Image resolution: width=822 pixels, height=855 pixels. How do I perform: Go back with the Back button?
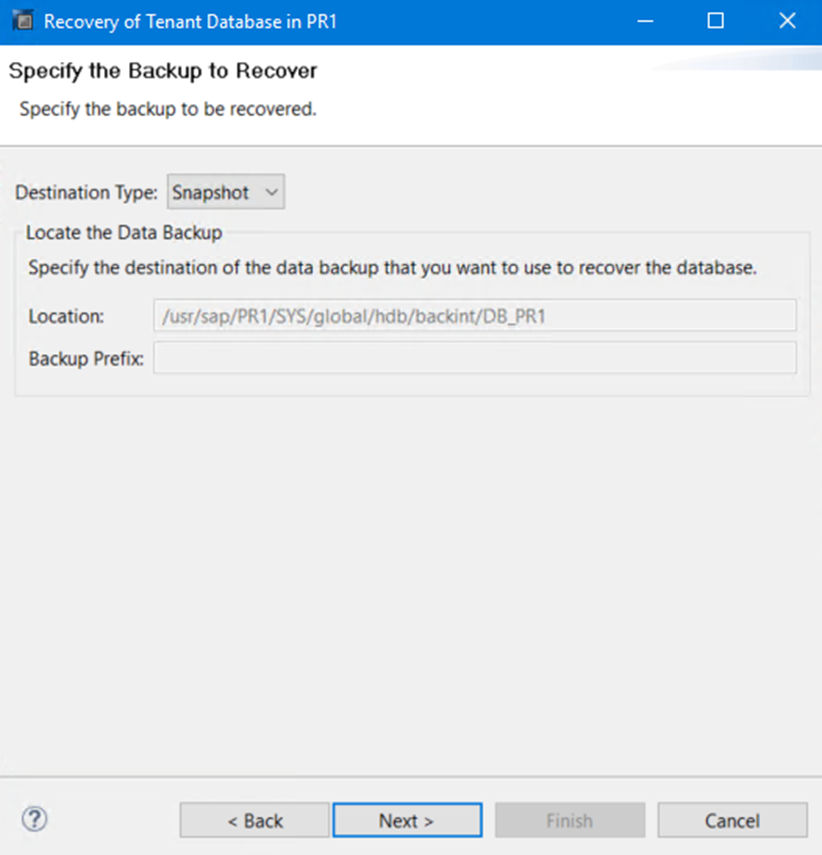254,820
